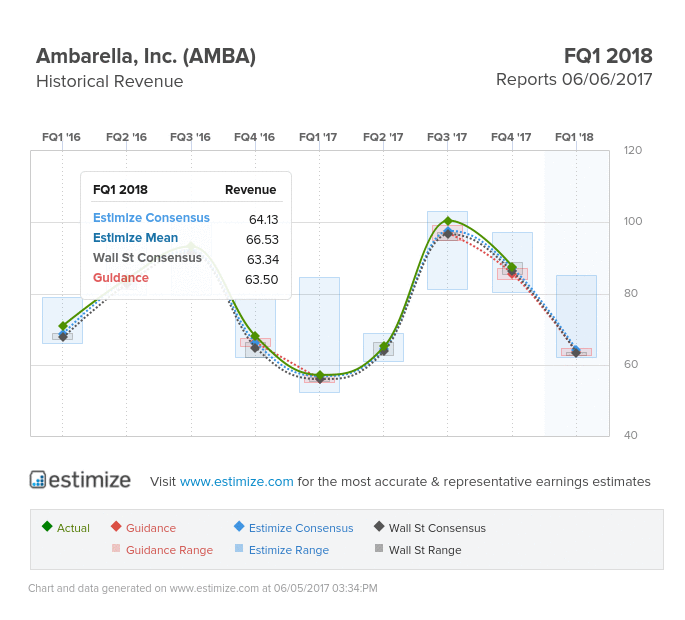Select the FQ2 '16 axis label
The width and height of the screenshot is (685, 620).
click(x=126, y=137)
